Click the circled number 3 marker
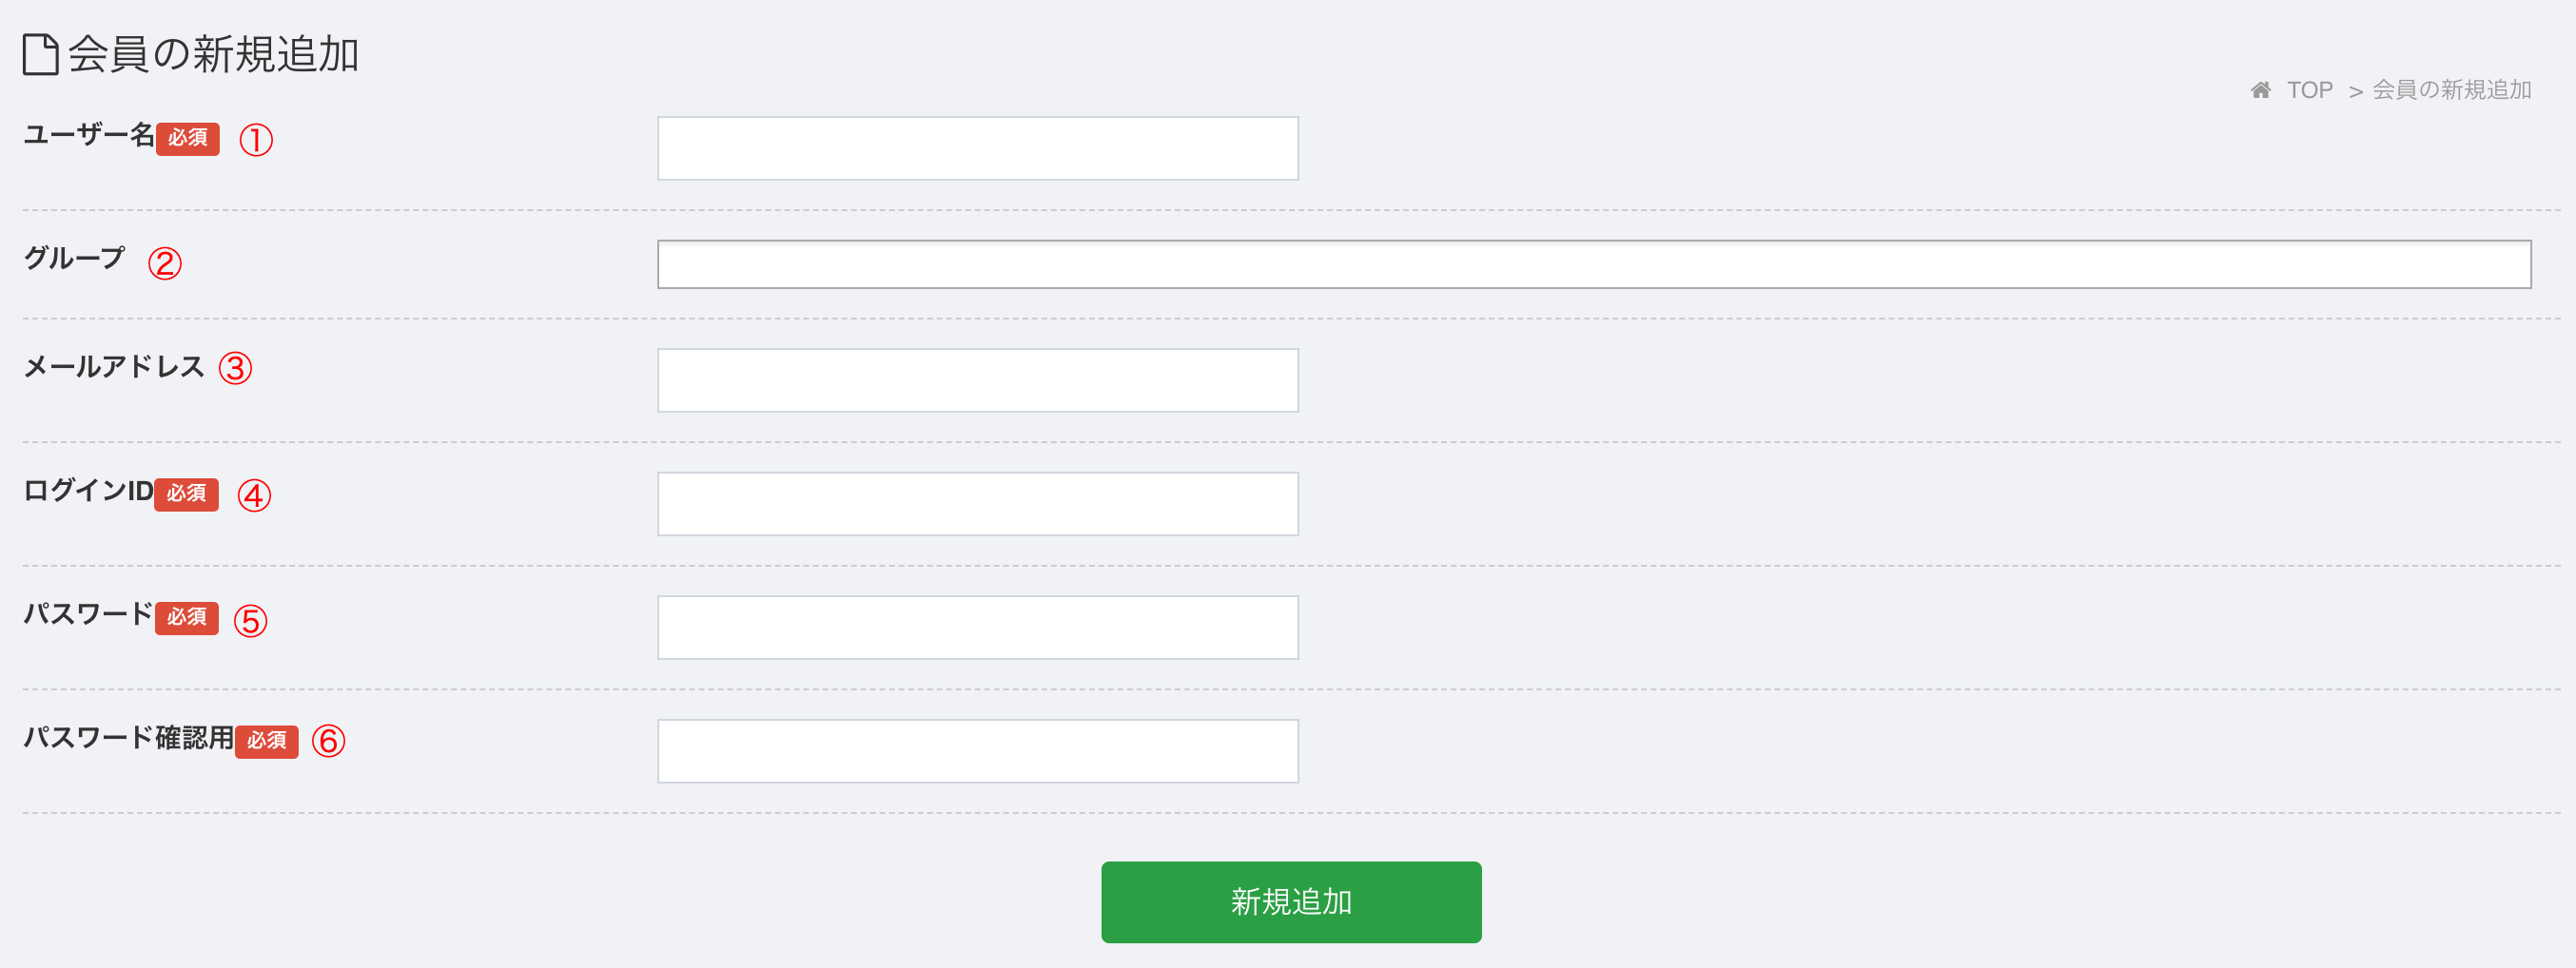 pyautogui.click(x=236, y=368)
